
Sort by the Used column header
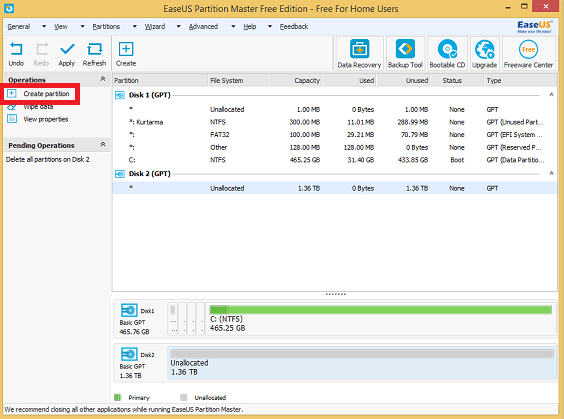pos(349,81)
